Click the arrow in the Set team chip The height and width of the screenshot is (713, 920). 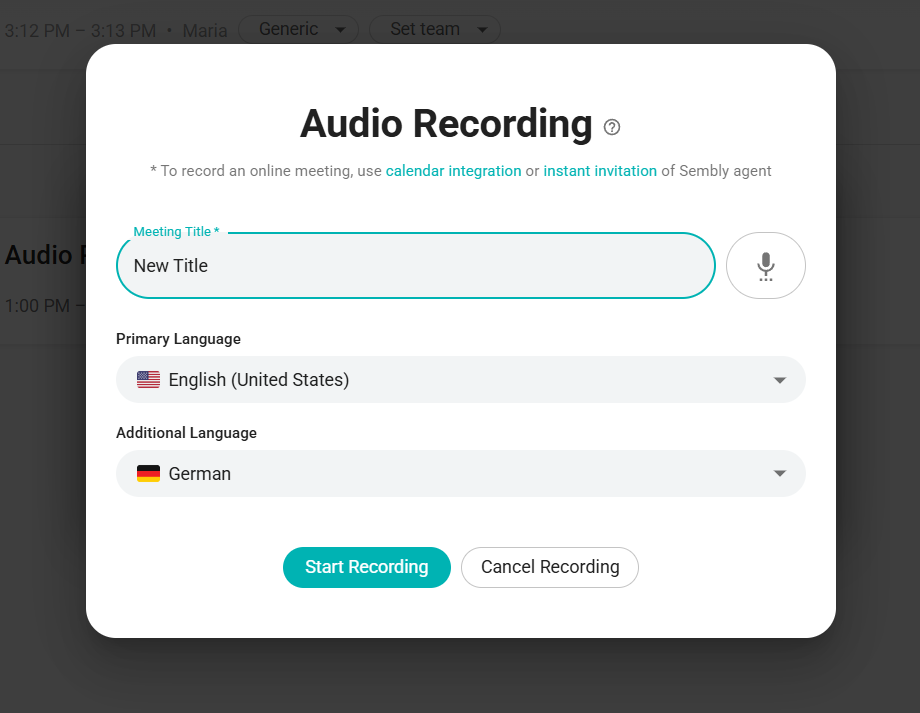[x=482, y=30]
